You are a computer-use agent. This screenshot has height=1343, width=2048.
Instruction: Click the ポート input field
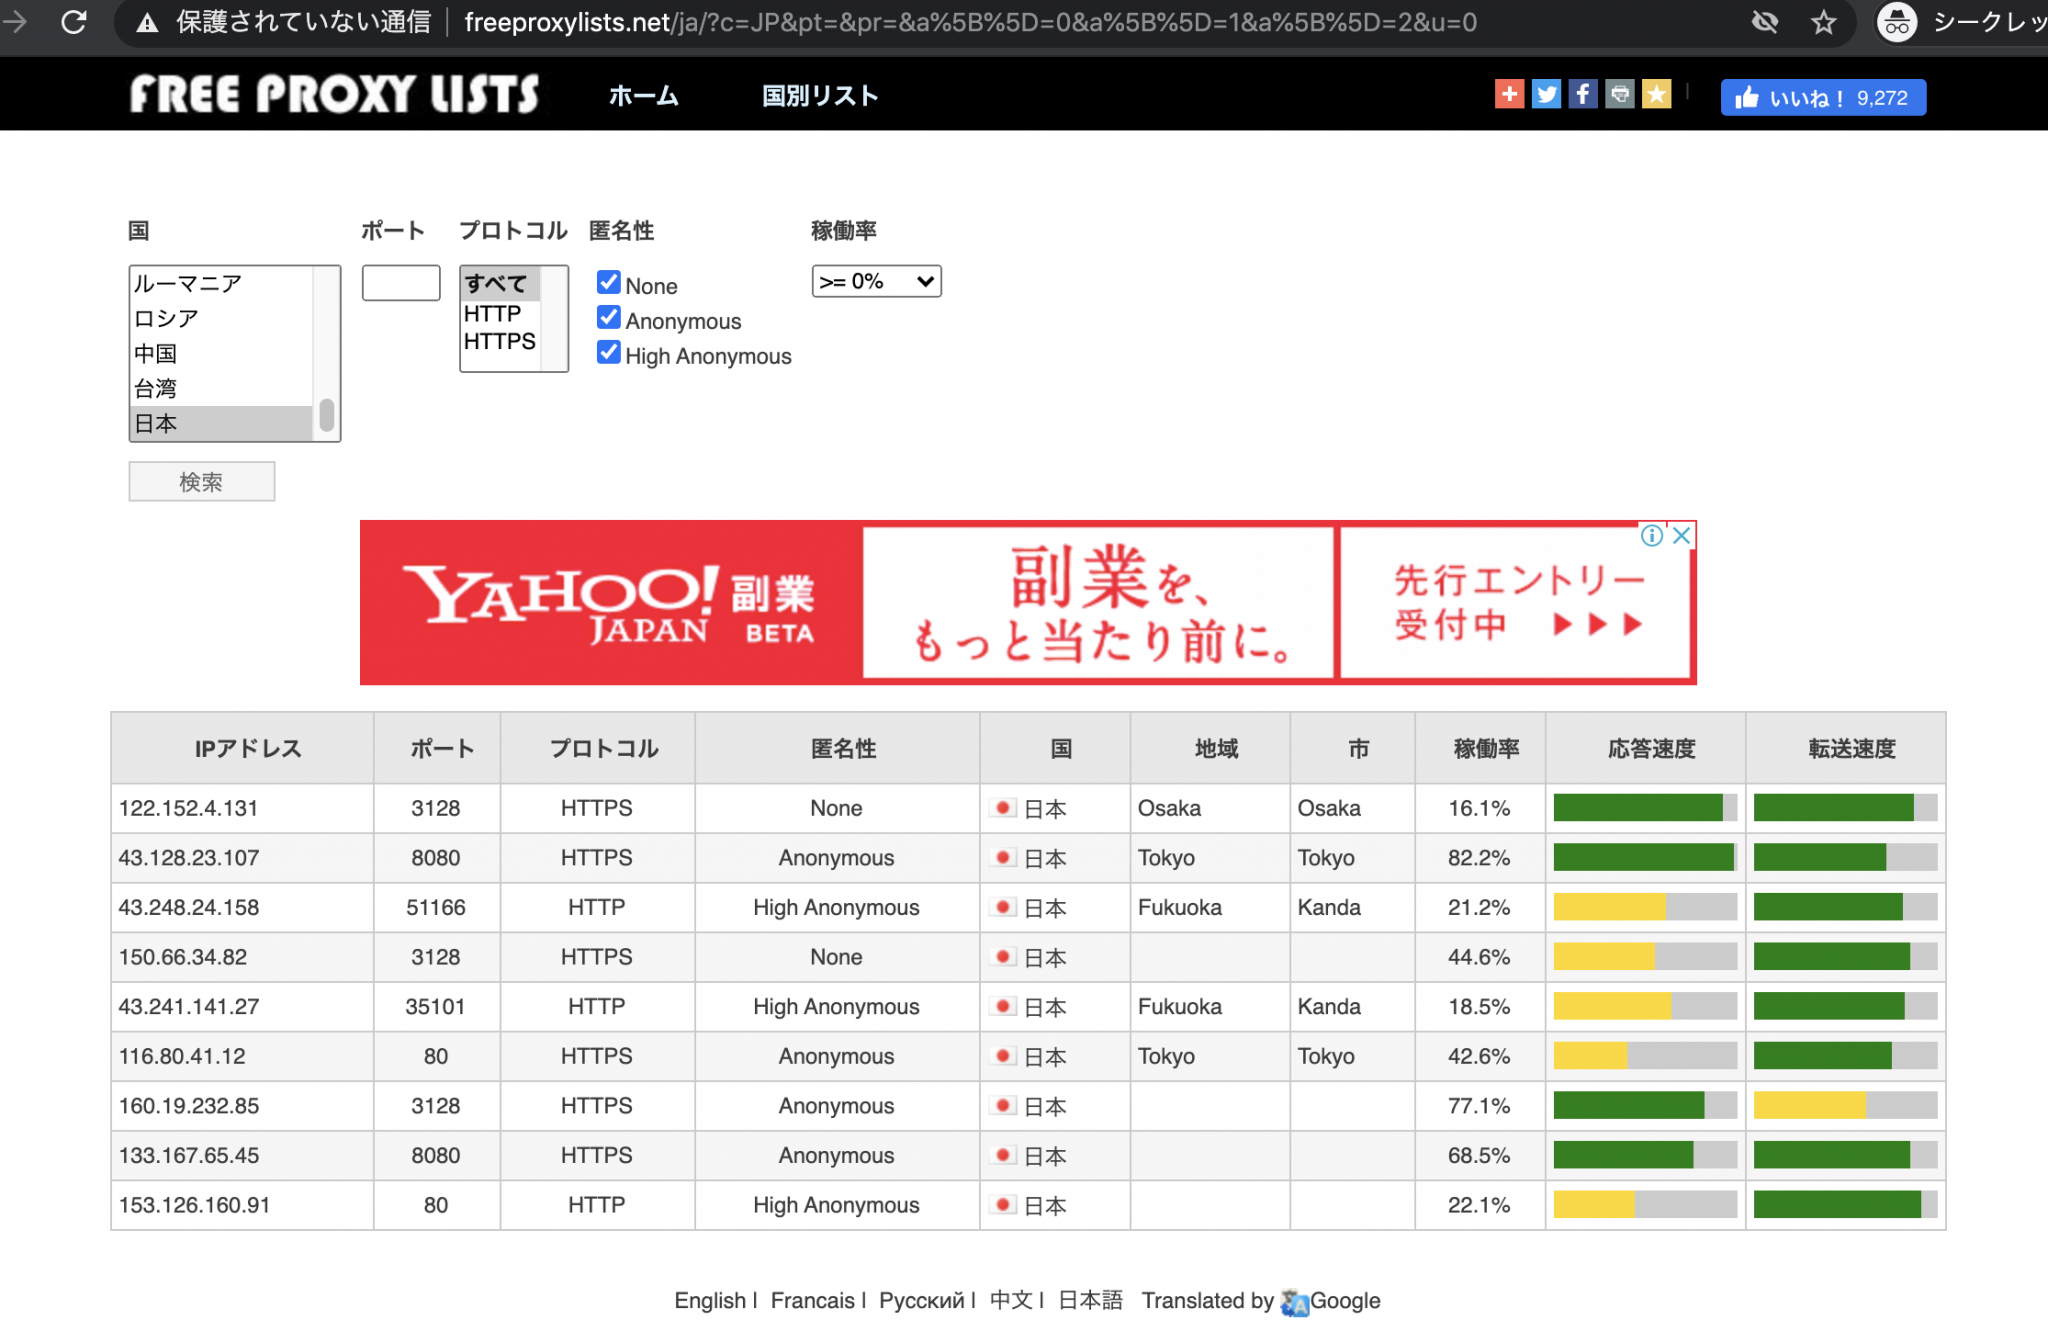401,283
